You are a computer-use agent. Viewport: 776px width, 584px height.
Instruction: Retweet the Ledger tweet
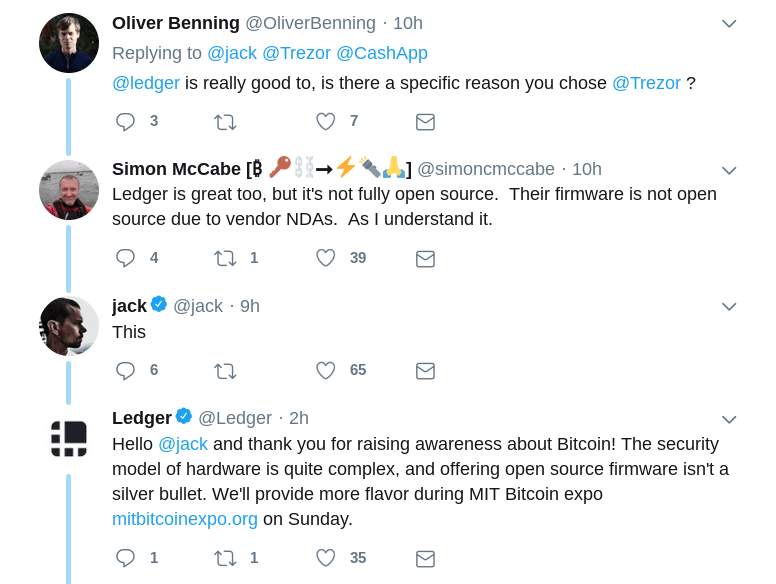point(225,558)
